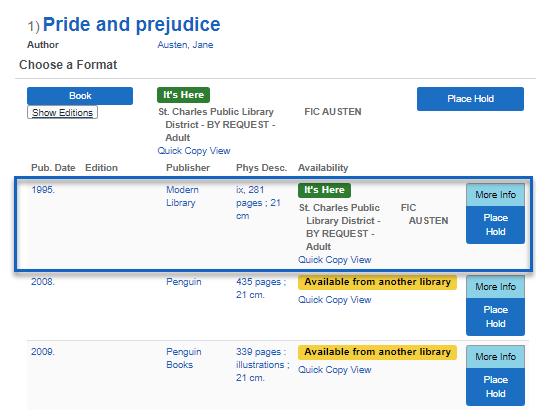Open Quick Copy View in the 1995 row

point(335,260)
